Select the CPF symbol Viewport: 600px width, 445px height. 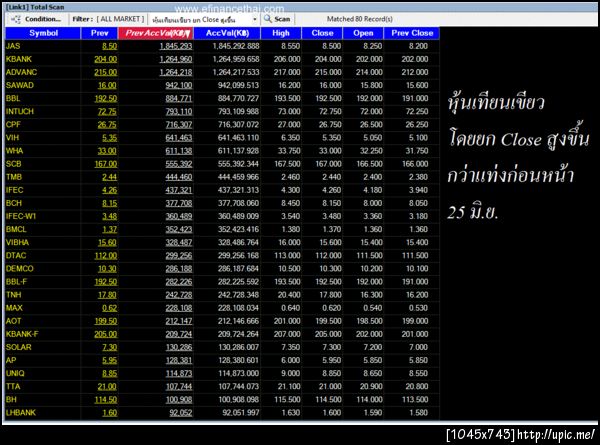tap(13, 125)
